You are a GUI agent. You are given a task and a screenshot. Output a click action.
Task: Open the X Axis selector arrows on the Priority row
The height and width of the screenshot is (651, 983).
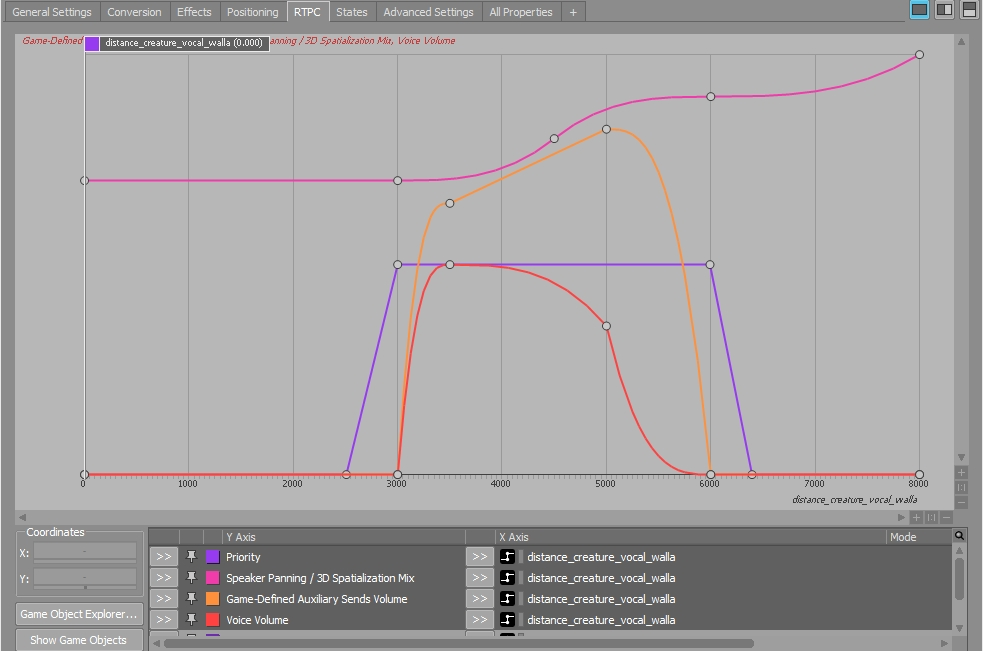(x=480, y=557)
